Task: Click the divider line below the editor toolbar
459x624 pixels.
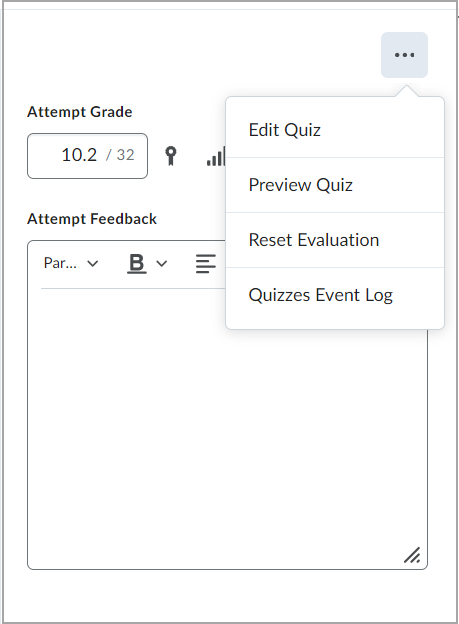Action: click(133, 289)
